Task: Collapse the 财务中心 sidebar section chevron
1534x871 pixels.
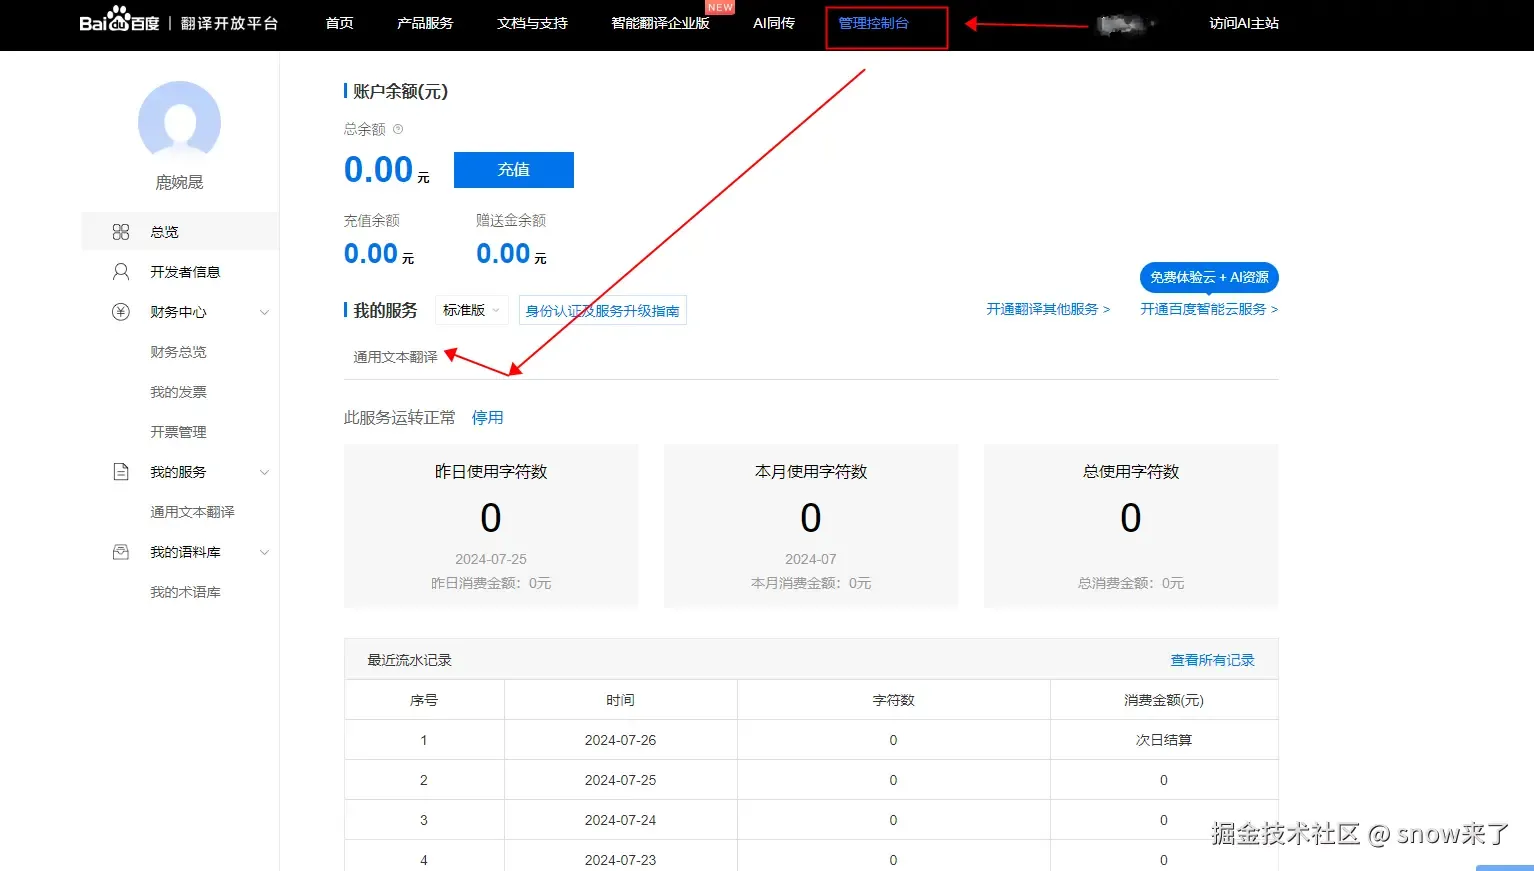Action: [x=265, y=312]
